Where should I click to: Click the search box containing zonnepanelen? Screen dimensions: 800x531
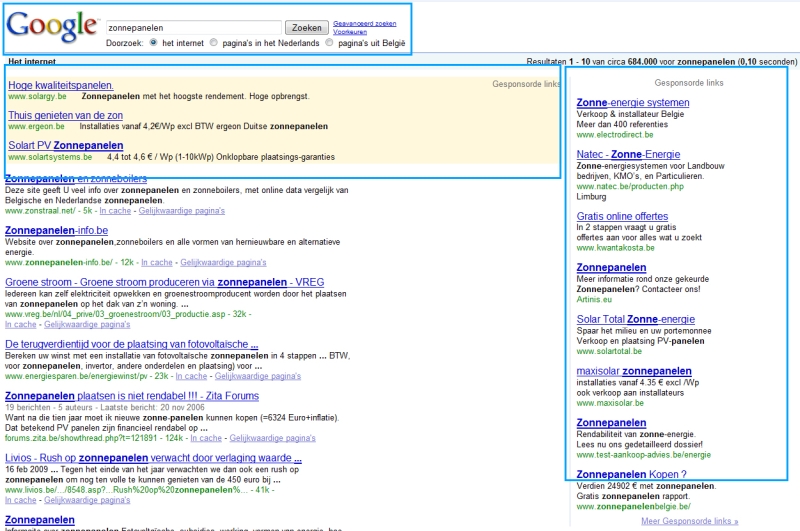pos(193,28)
